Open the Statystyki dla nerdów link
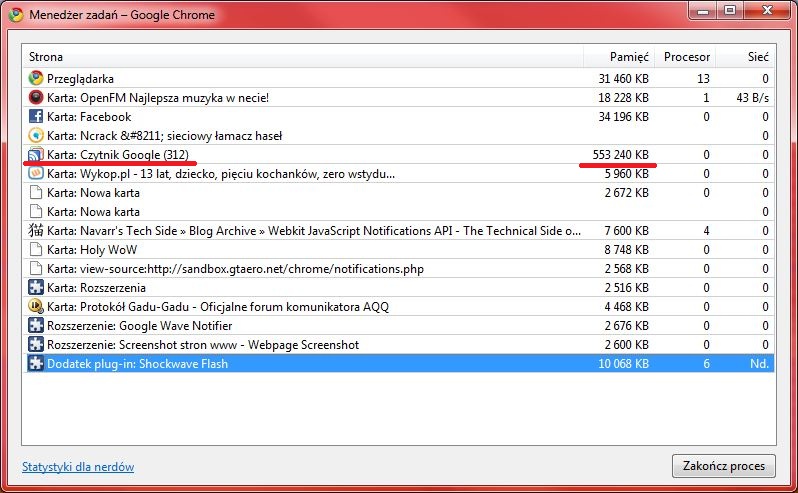This screenshot has width=798, height=493. coord(78,467)
